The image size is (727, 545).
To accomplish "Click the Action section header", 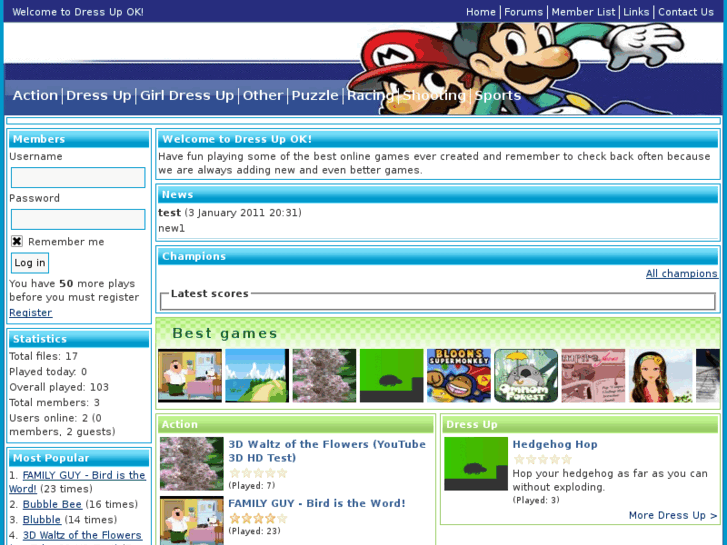I will pyautogui.click(x=296, y=424).
